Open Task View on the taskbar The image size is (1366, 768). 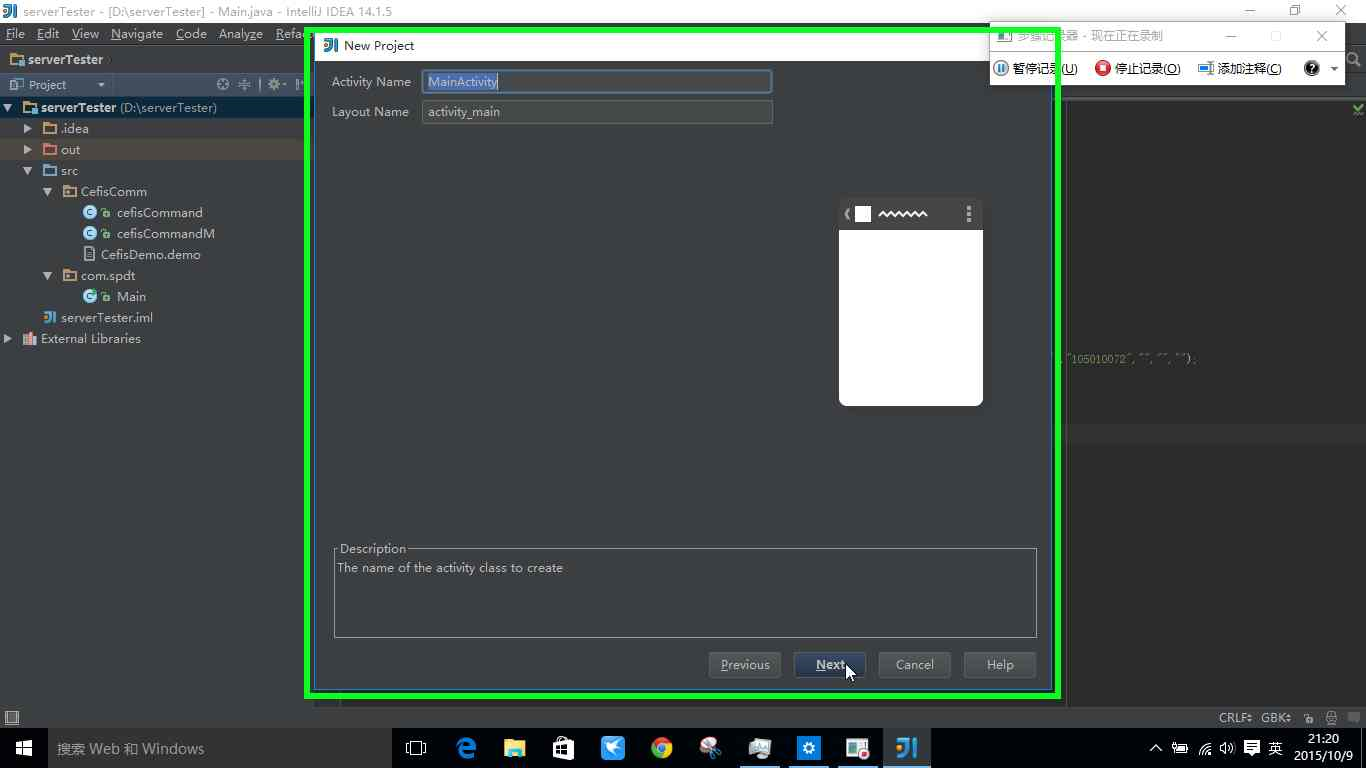416,748
